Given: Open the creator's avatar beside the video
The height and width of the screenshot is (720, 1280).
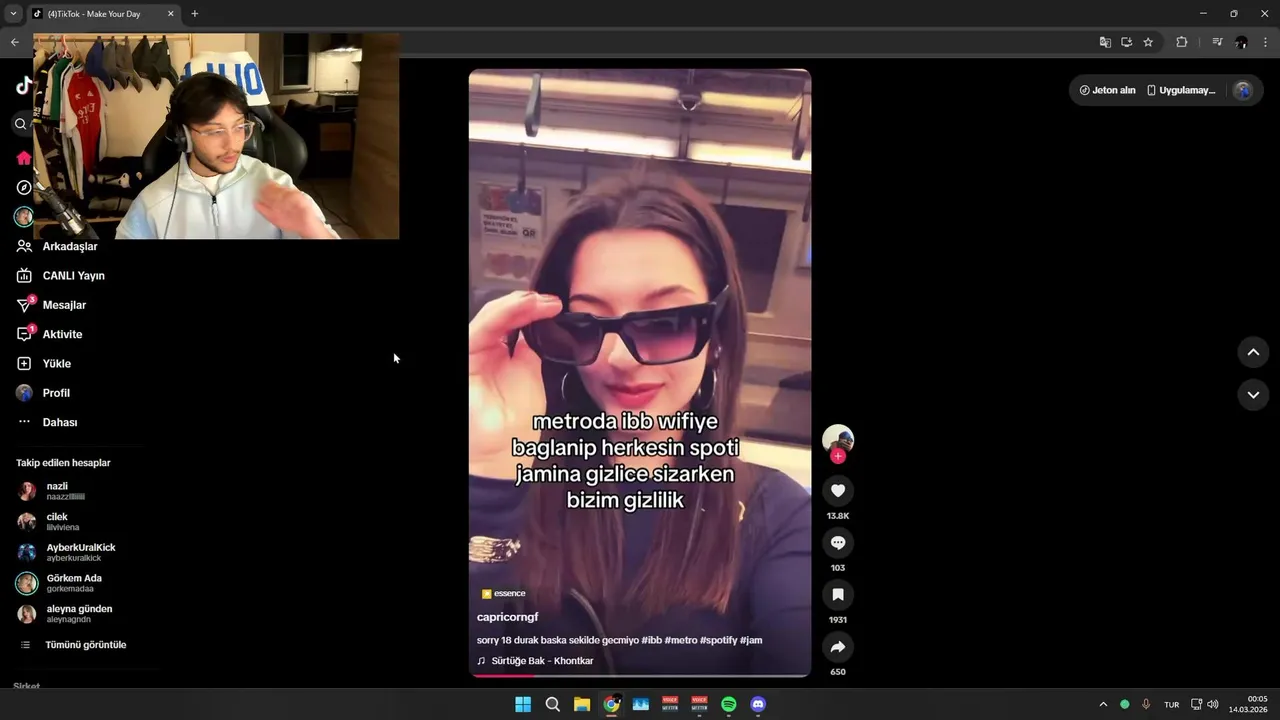Looking at the screenshot, I should coord(838,439).
